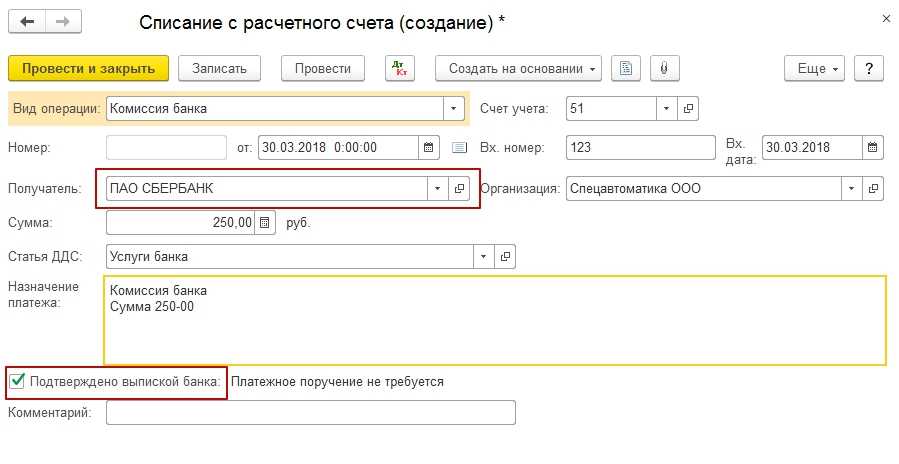Image resolution: width=899 pixels, height=464 pixels.
Task: Click the Назначение платежа text area
Action: (x=495, y=320)
